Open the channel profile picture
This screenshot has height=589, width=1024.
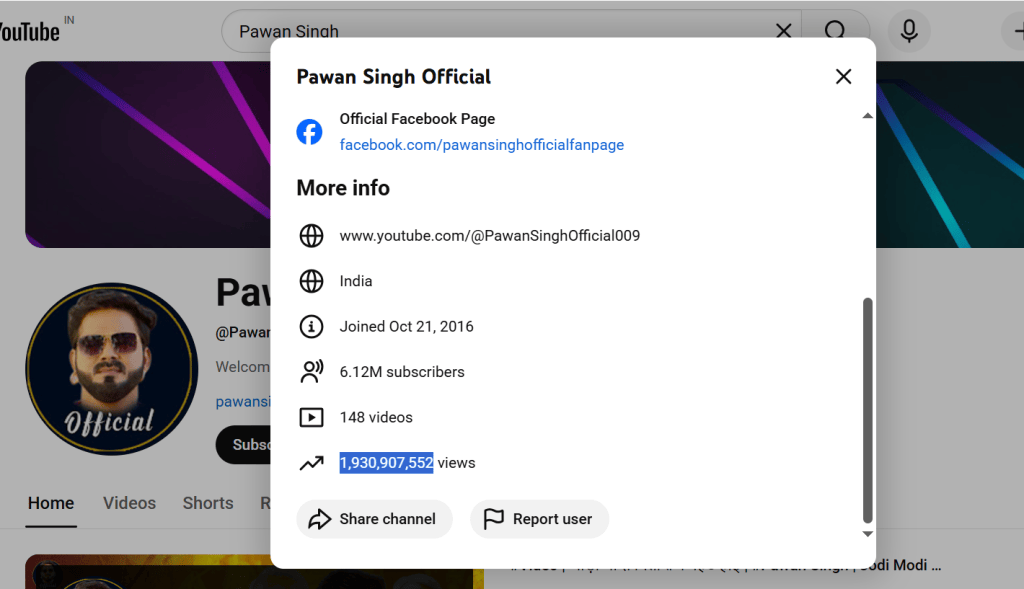112,369
